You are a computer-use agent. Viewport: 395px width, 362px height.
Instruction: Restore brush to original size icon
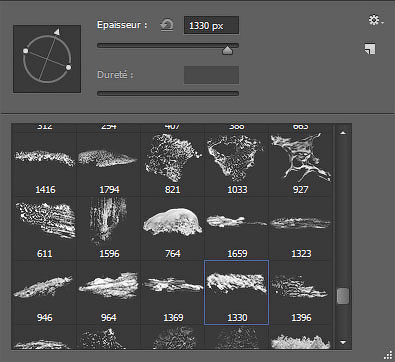(x=167, y=25)
